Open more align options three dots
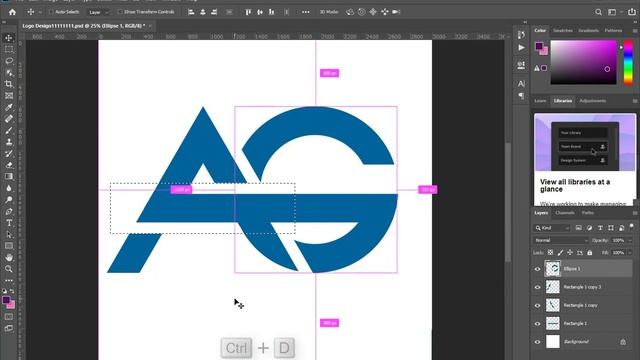640x360 pixels. point(305,12)
